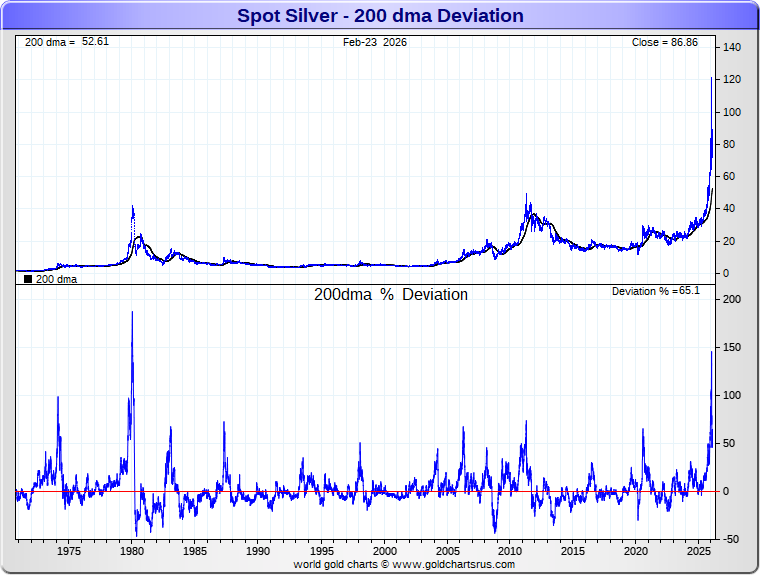Click the '200 dma' legend label
Image resolution: width=760 pixels, height=575 pixels.
(x=56, y=279)
